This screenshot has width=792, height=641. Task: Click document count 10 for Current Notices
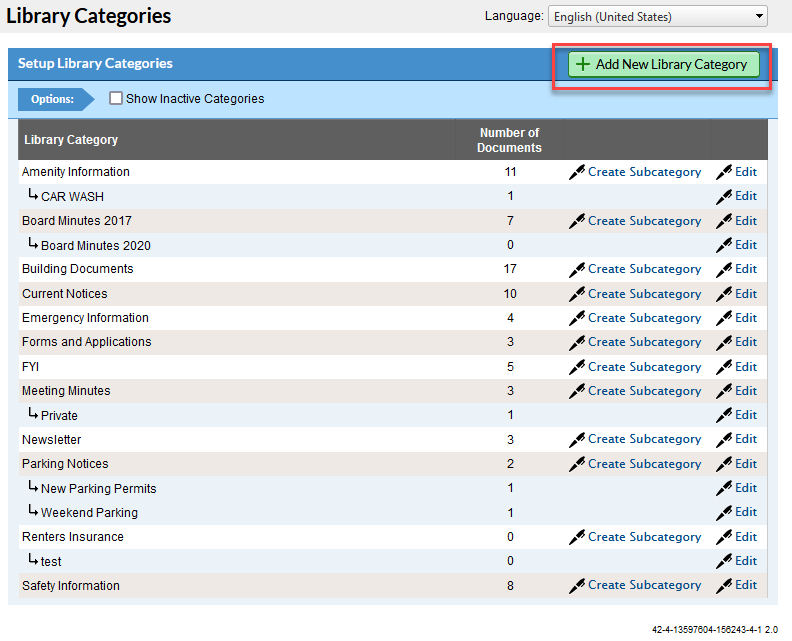click(510, 294)
